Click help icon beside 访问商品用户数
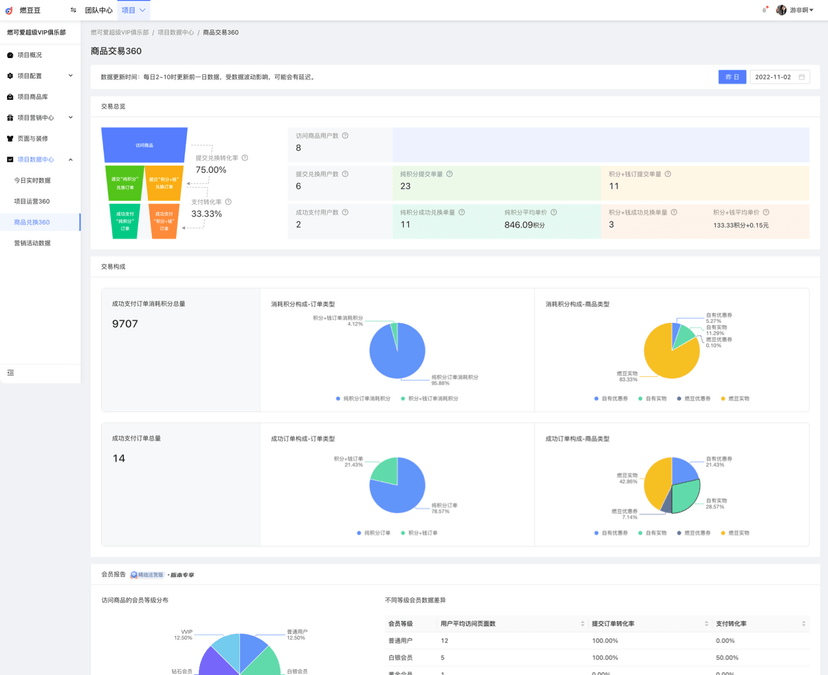Image resolution: width=828 pixels, height=675 pixels. click(x=345, y=136)
